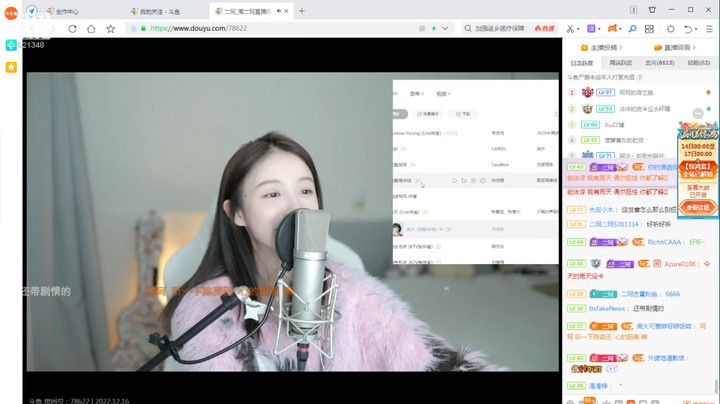
Task: Open the 直播回看 link
Action: pos(675,47)
